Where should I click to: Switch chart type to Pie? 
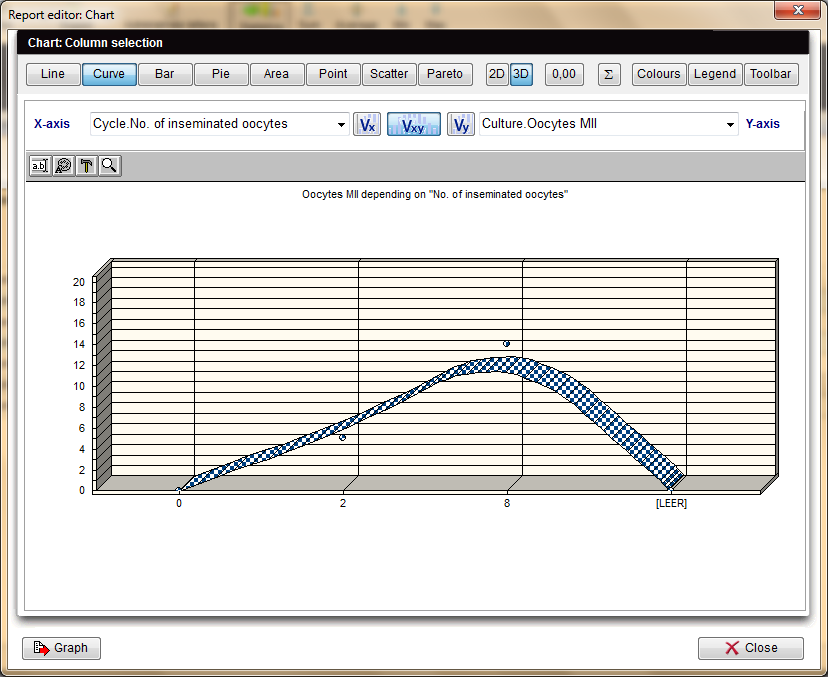[221, 74]
